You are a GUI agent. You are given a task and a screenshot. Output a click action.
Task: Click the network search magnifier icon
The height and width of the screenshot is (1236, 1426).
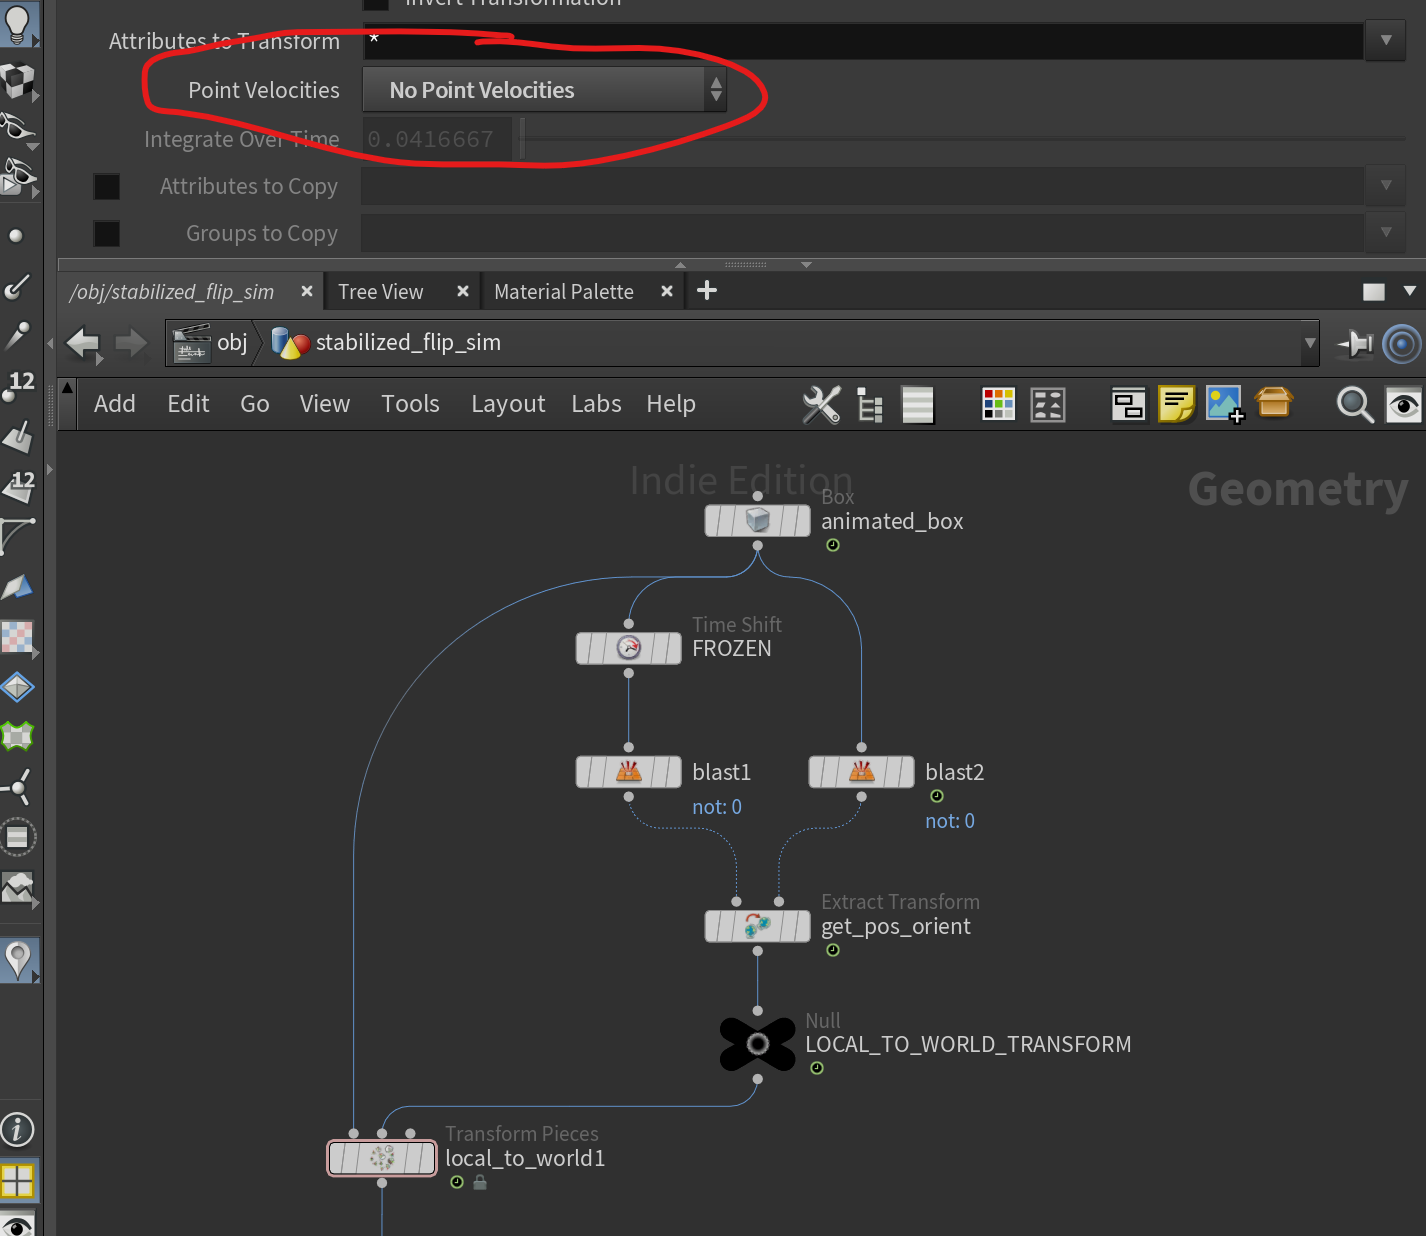pyautogui.click(x=1354, y=404)
